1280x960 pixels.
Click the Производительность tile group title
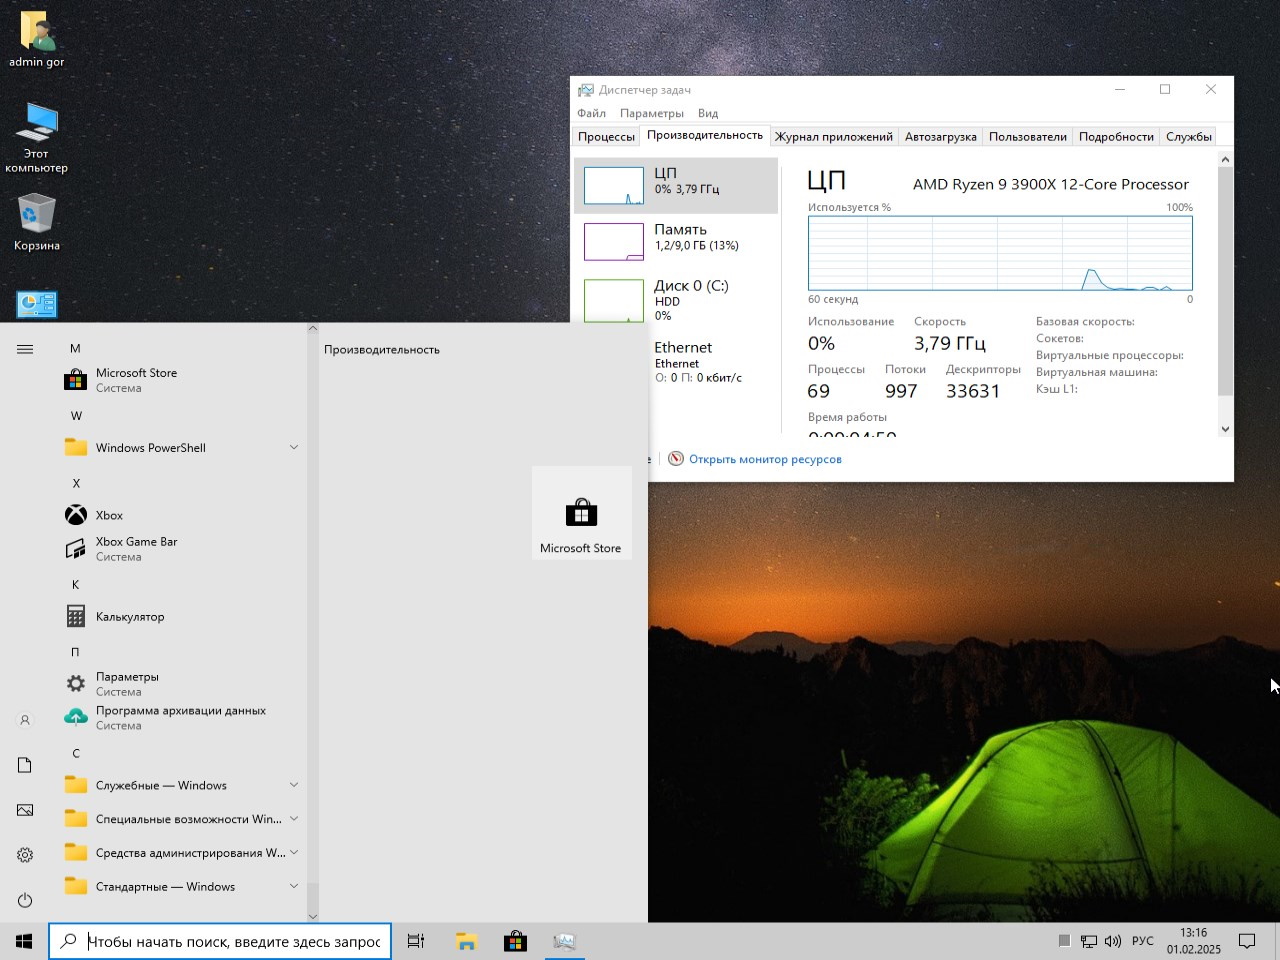[x=382, y=350]
